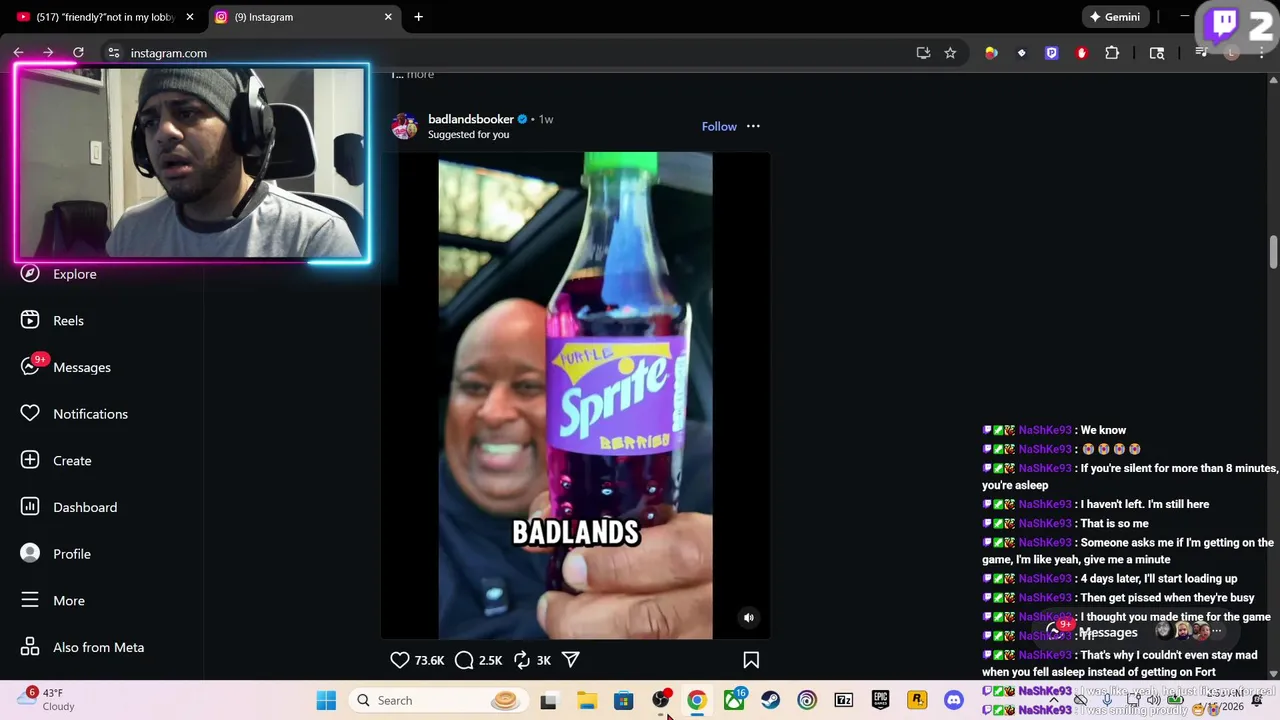Viewport: 1280px width, 720px height.
Task: Repost the badlandsbooker video
Action: tap(521, 660)
